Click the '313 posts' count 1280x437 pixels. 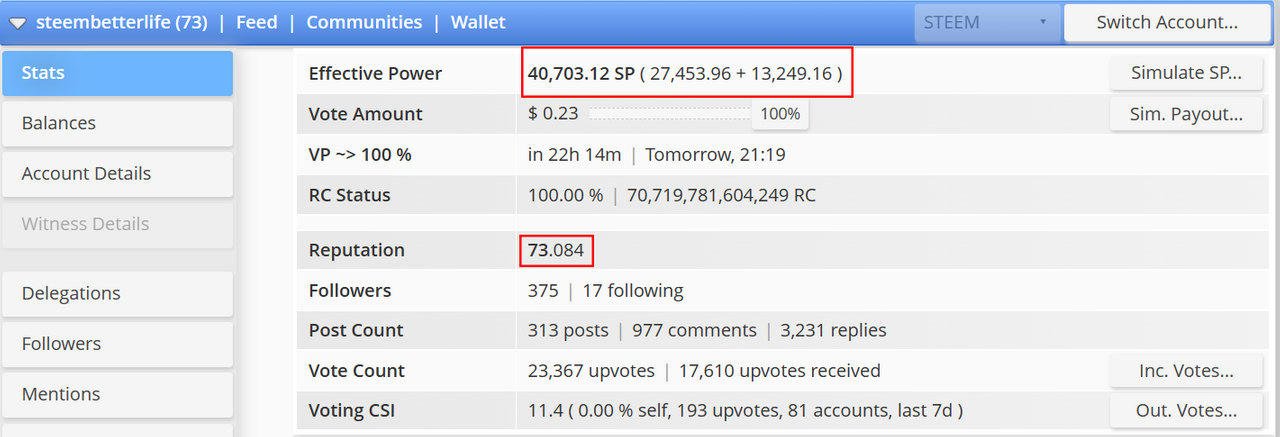(x=568, y=330)
